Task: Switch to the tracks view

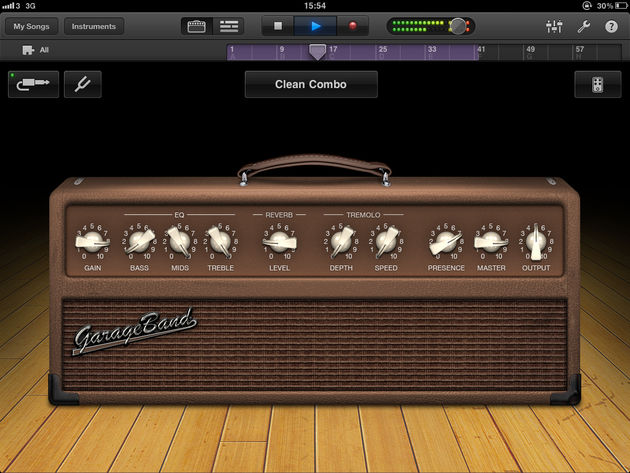Action: click(x=229, y=27)
